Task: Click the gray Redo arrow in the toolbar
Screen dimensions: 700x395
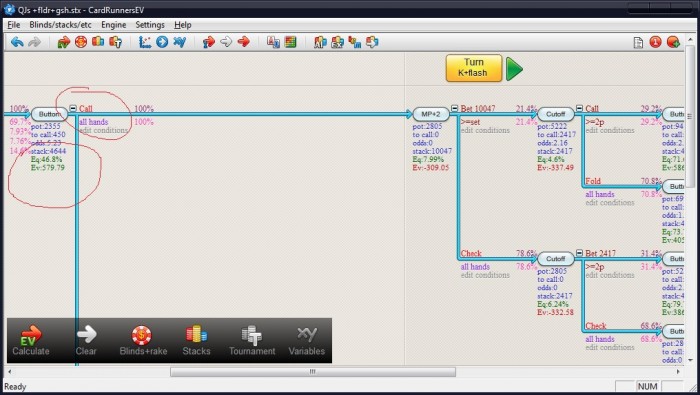Action: tap(34, 42)
